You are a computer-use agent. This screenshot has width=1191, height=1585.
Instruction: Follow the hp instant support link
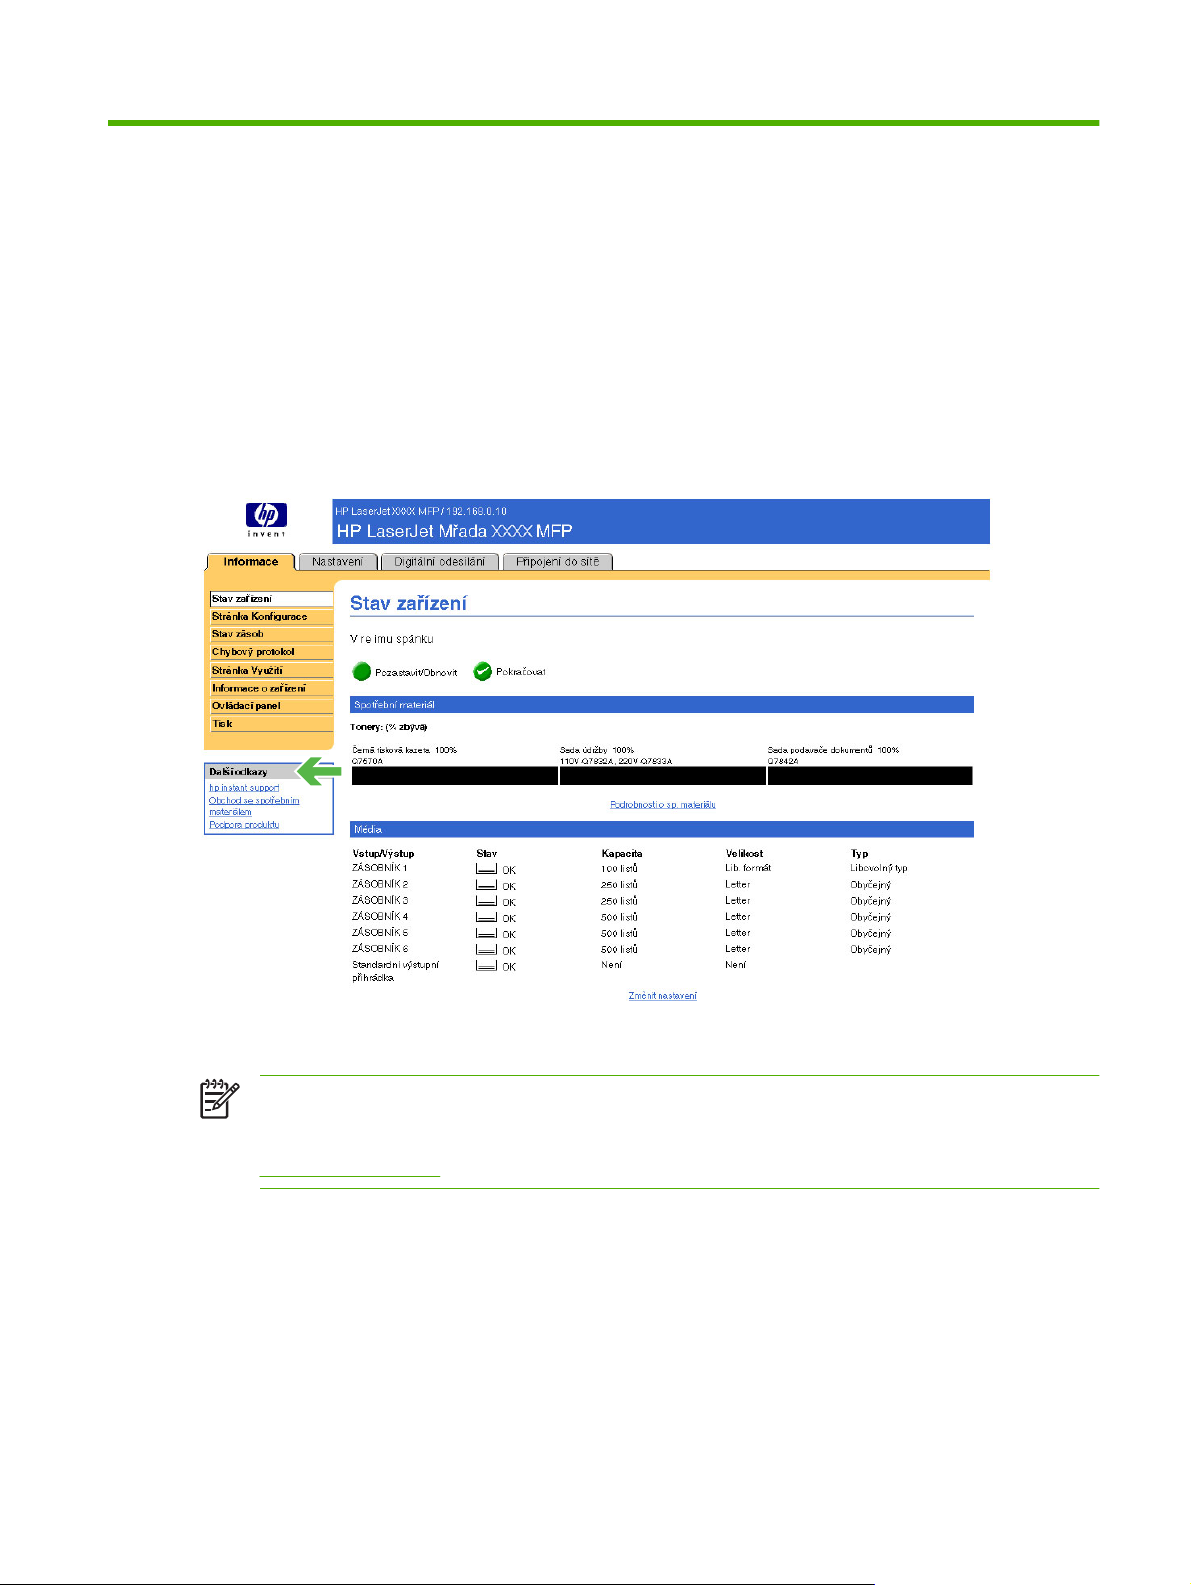click(244, 788)
